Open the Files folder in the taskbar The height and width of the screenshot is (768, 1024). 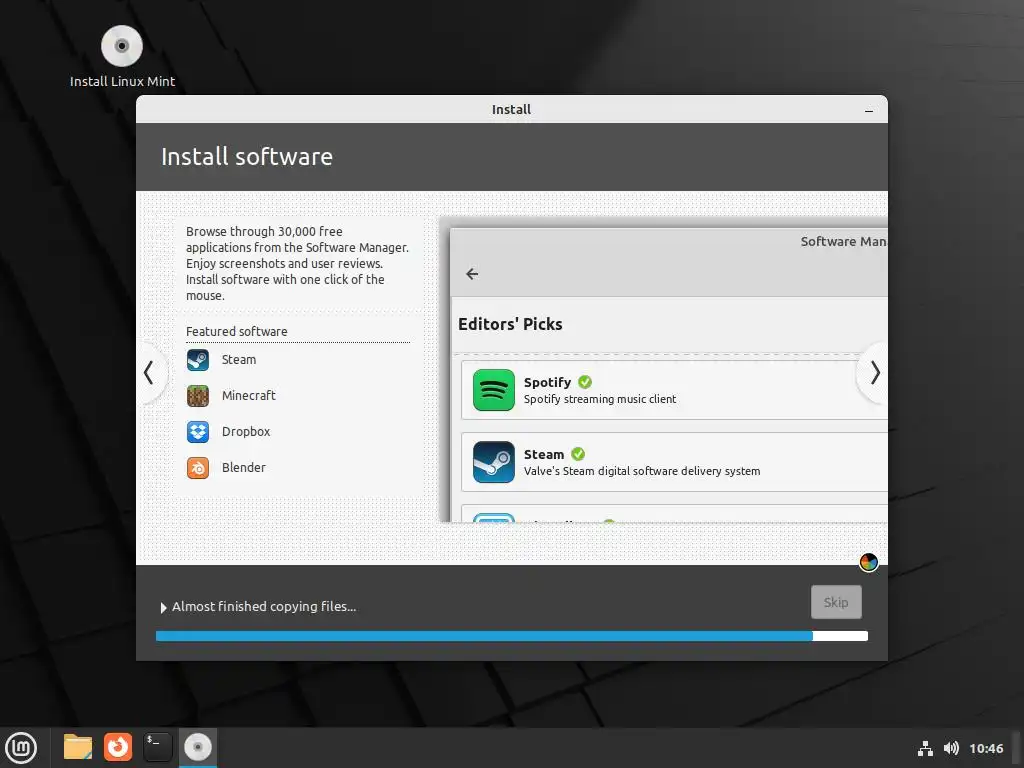[78, 747]
